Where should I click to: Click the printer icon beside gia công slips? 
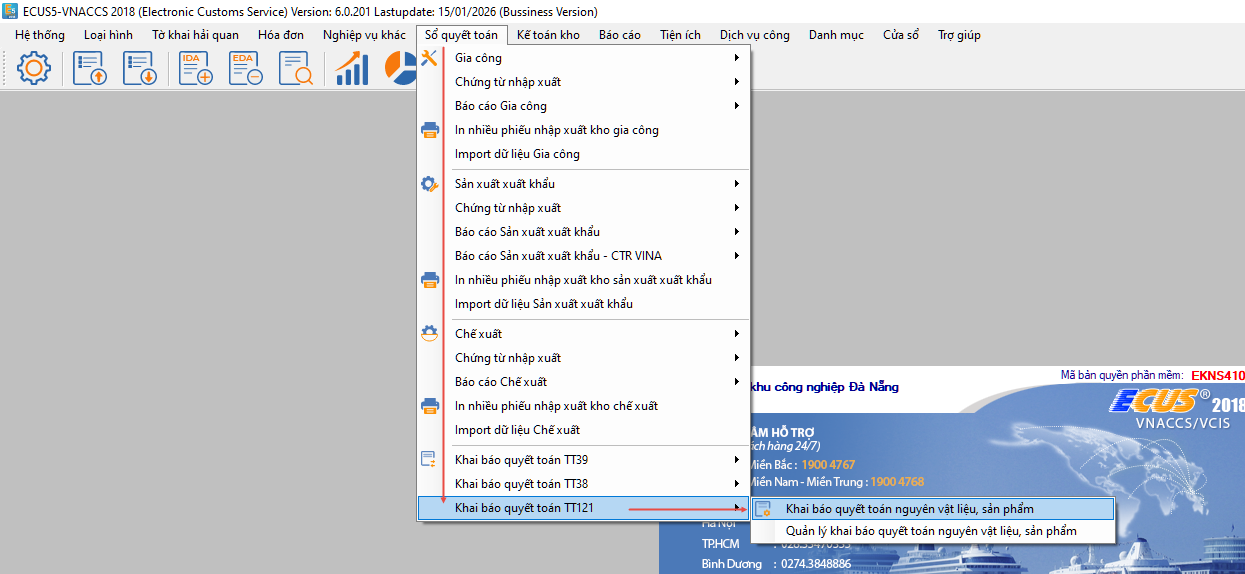[x=430, y=130]
